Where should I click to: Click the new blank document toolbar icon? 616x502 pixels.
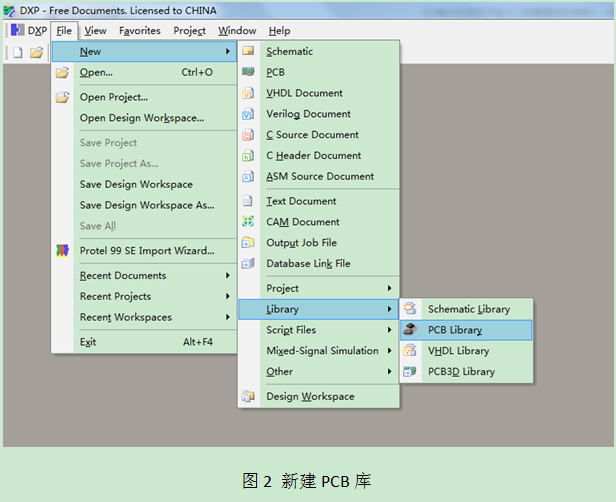pyautogui.click(x=18, y=52)
